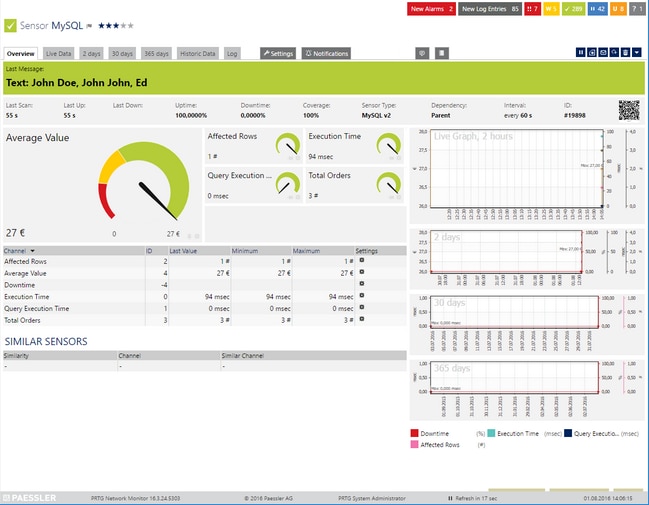Click the large Average Value gauge

144,181
